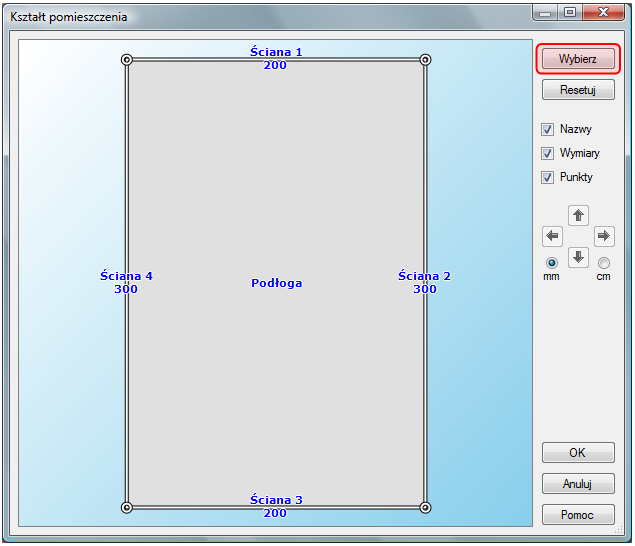The height and width of the screenshot is (546, 635).
Task: Click the down arrow move button
Action: 578,257
